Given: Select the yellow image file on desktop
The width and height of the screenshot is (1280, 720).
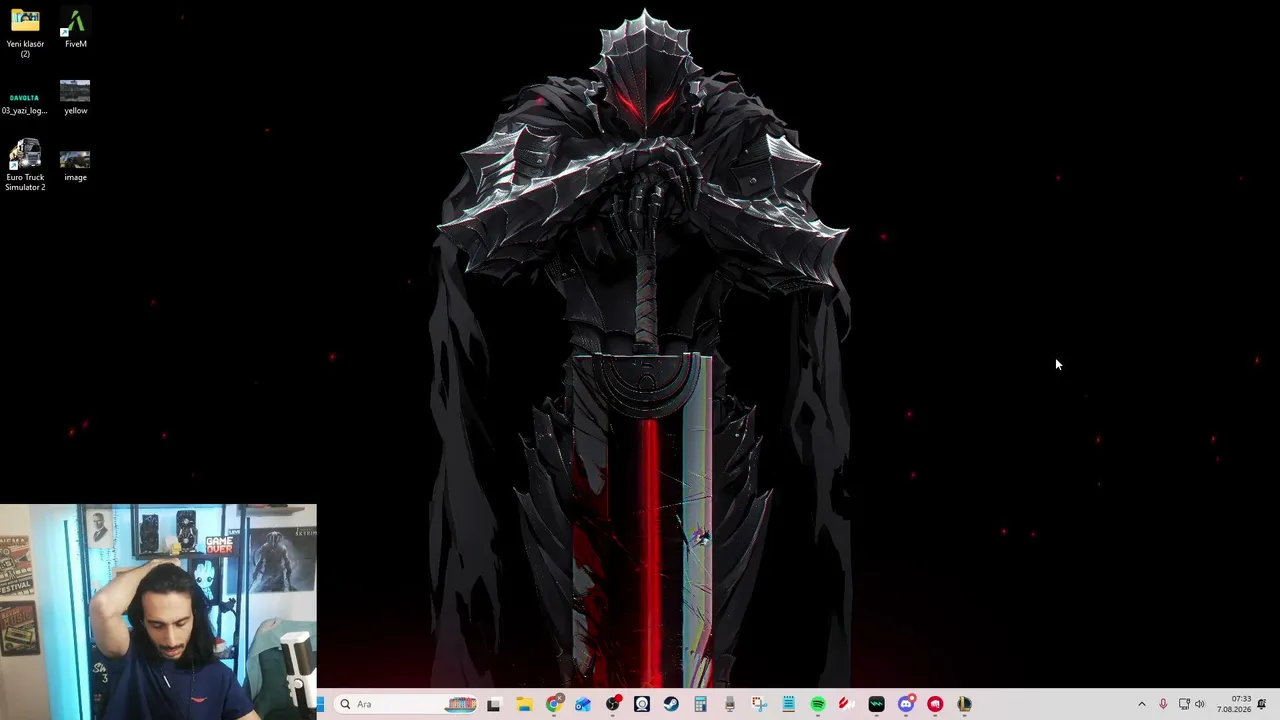Looking at the screenshot, I should coord(75,97).
